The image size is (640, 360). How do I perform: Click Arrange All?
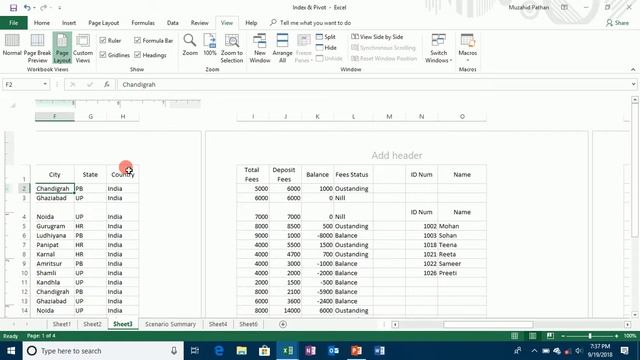(282, 48)
